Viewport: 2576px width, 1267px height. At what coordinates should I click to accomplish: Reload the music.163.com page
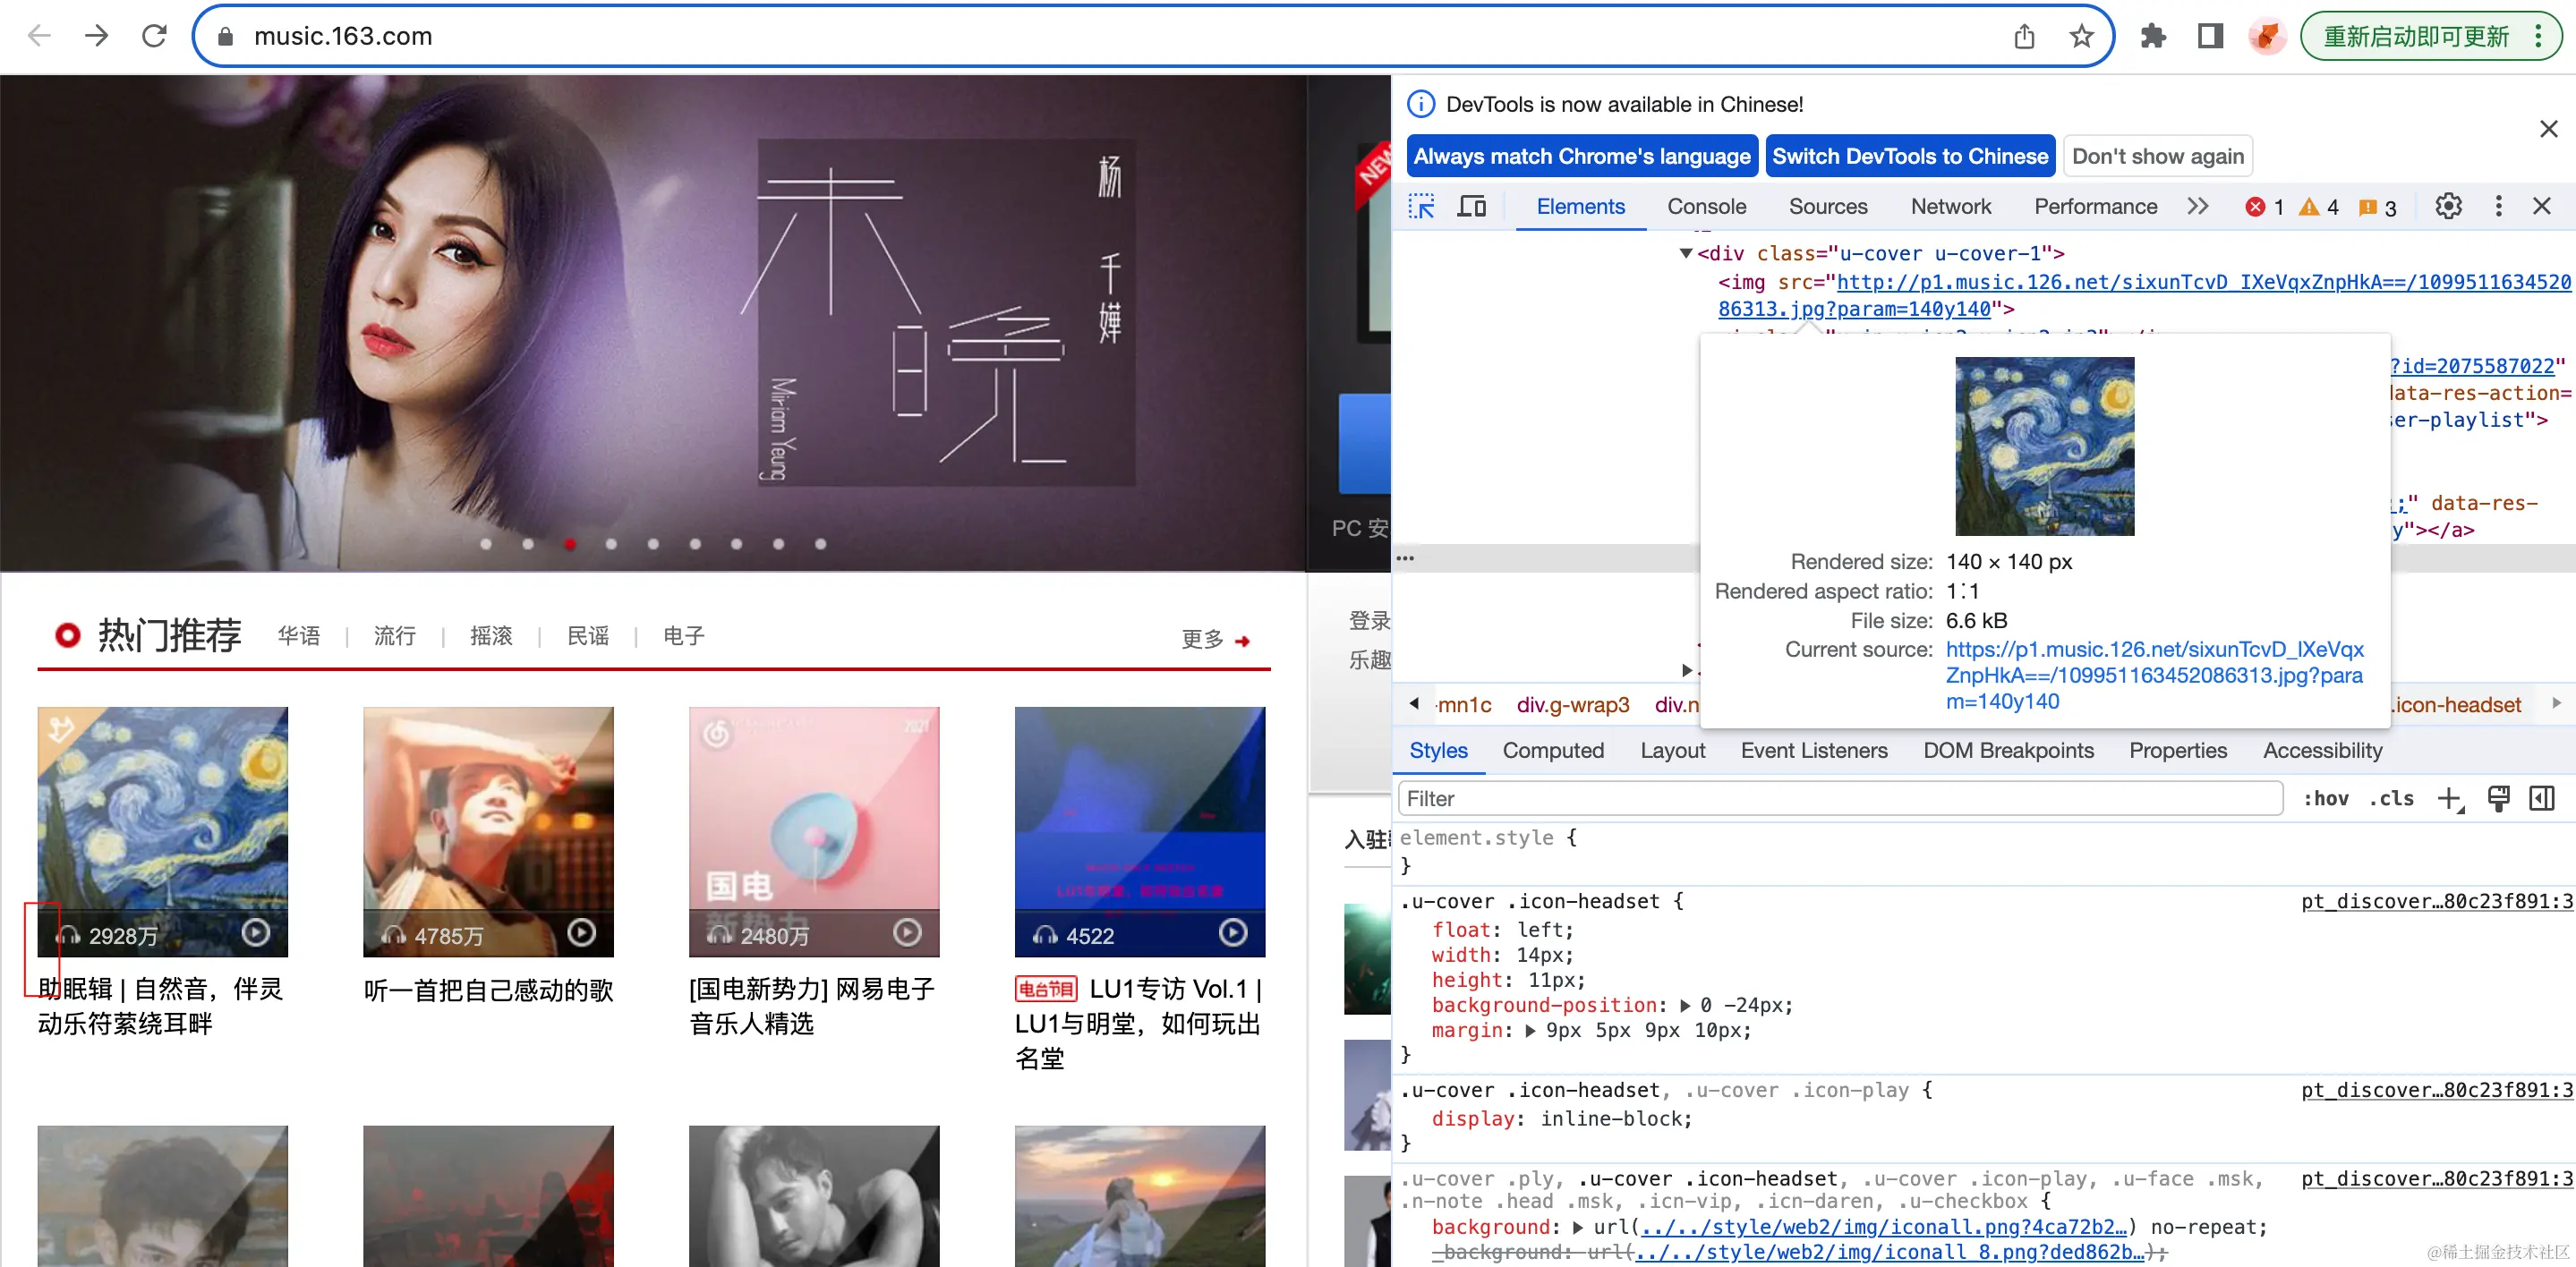154,36
